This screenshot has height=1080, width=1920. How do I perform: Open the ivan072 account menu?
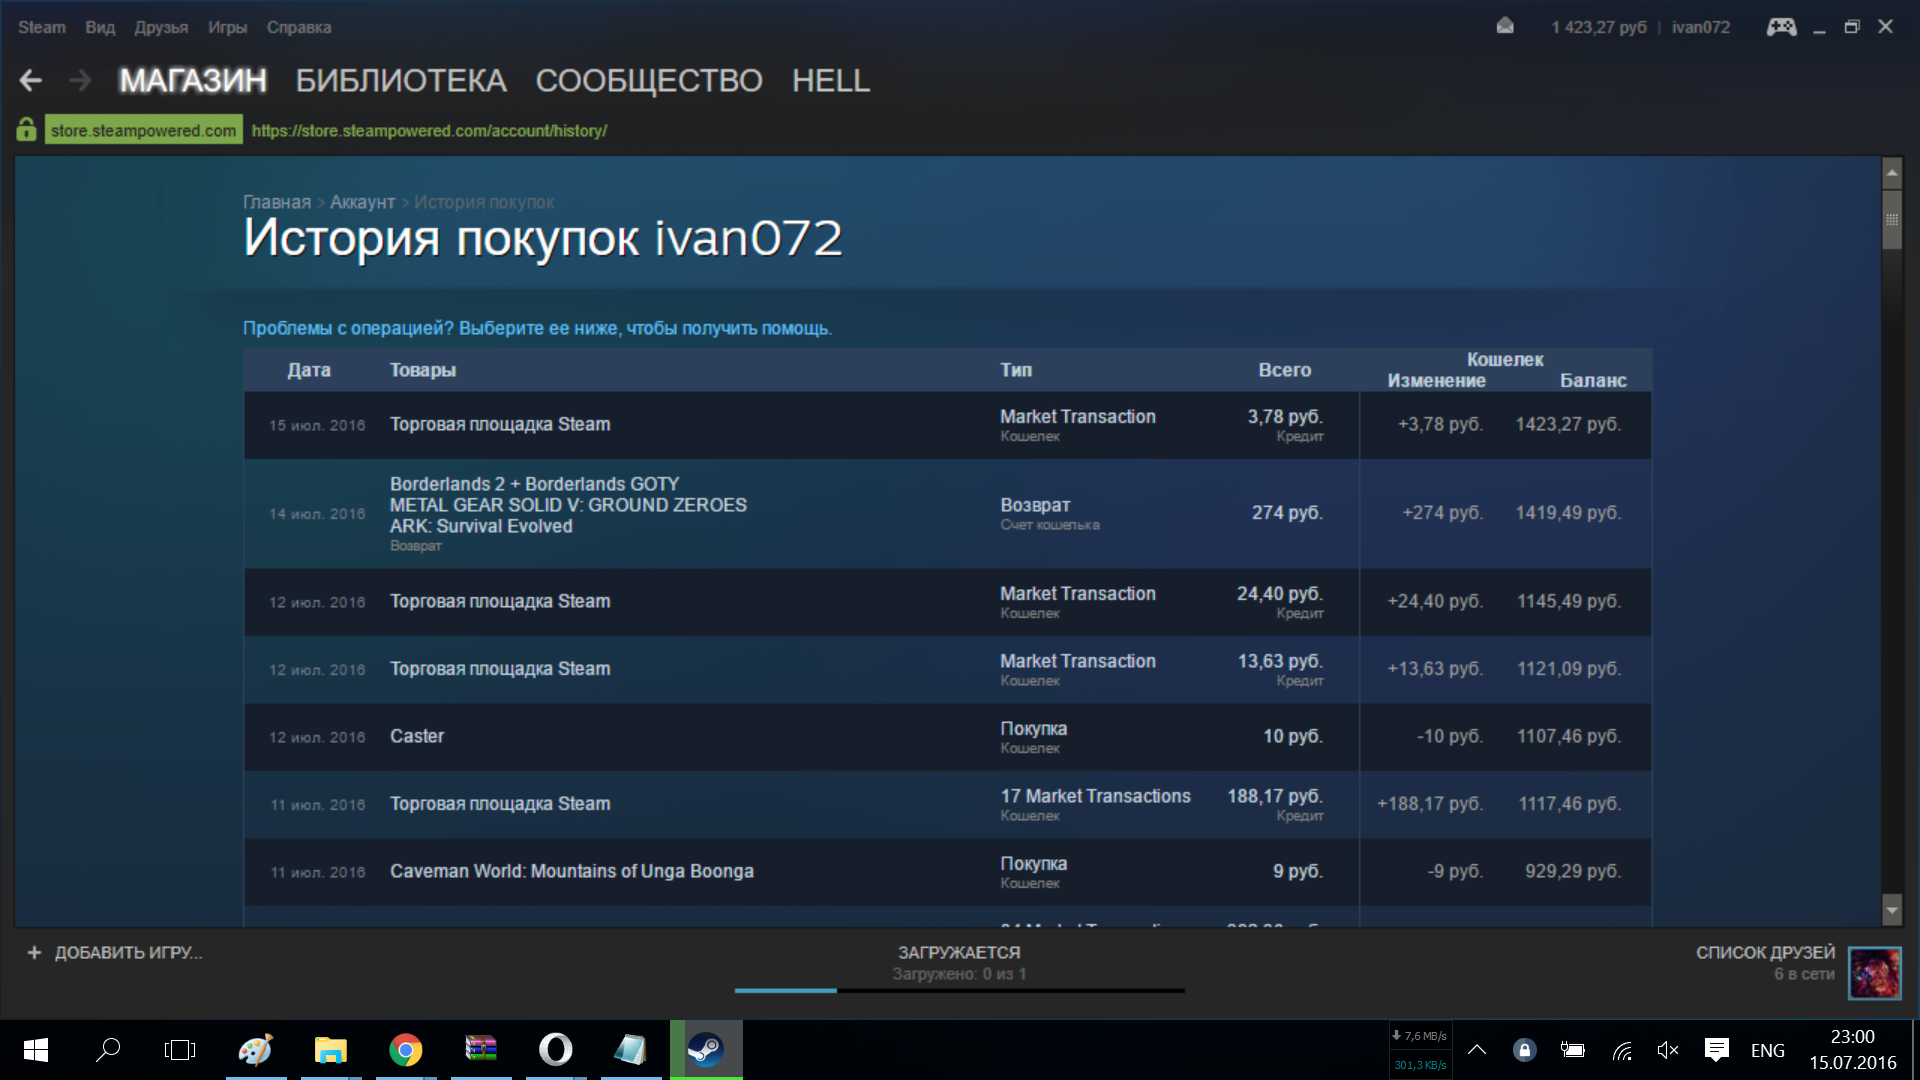pos(1701,27)
